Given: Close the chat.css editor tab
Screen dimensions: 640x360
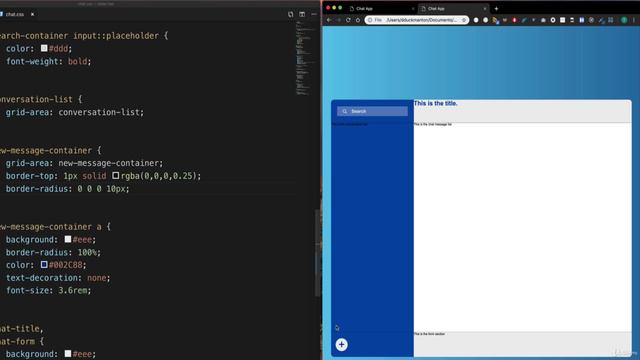Looking at the screenshot, I should pyautogui.click(x=32, y=14).
